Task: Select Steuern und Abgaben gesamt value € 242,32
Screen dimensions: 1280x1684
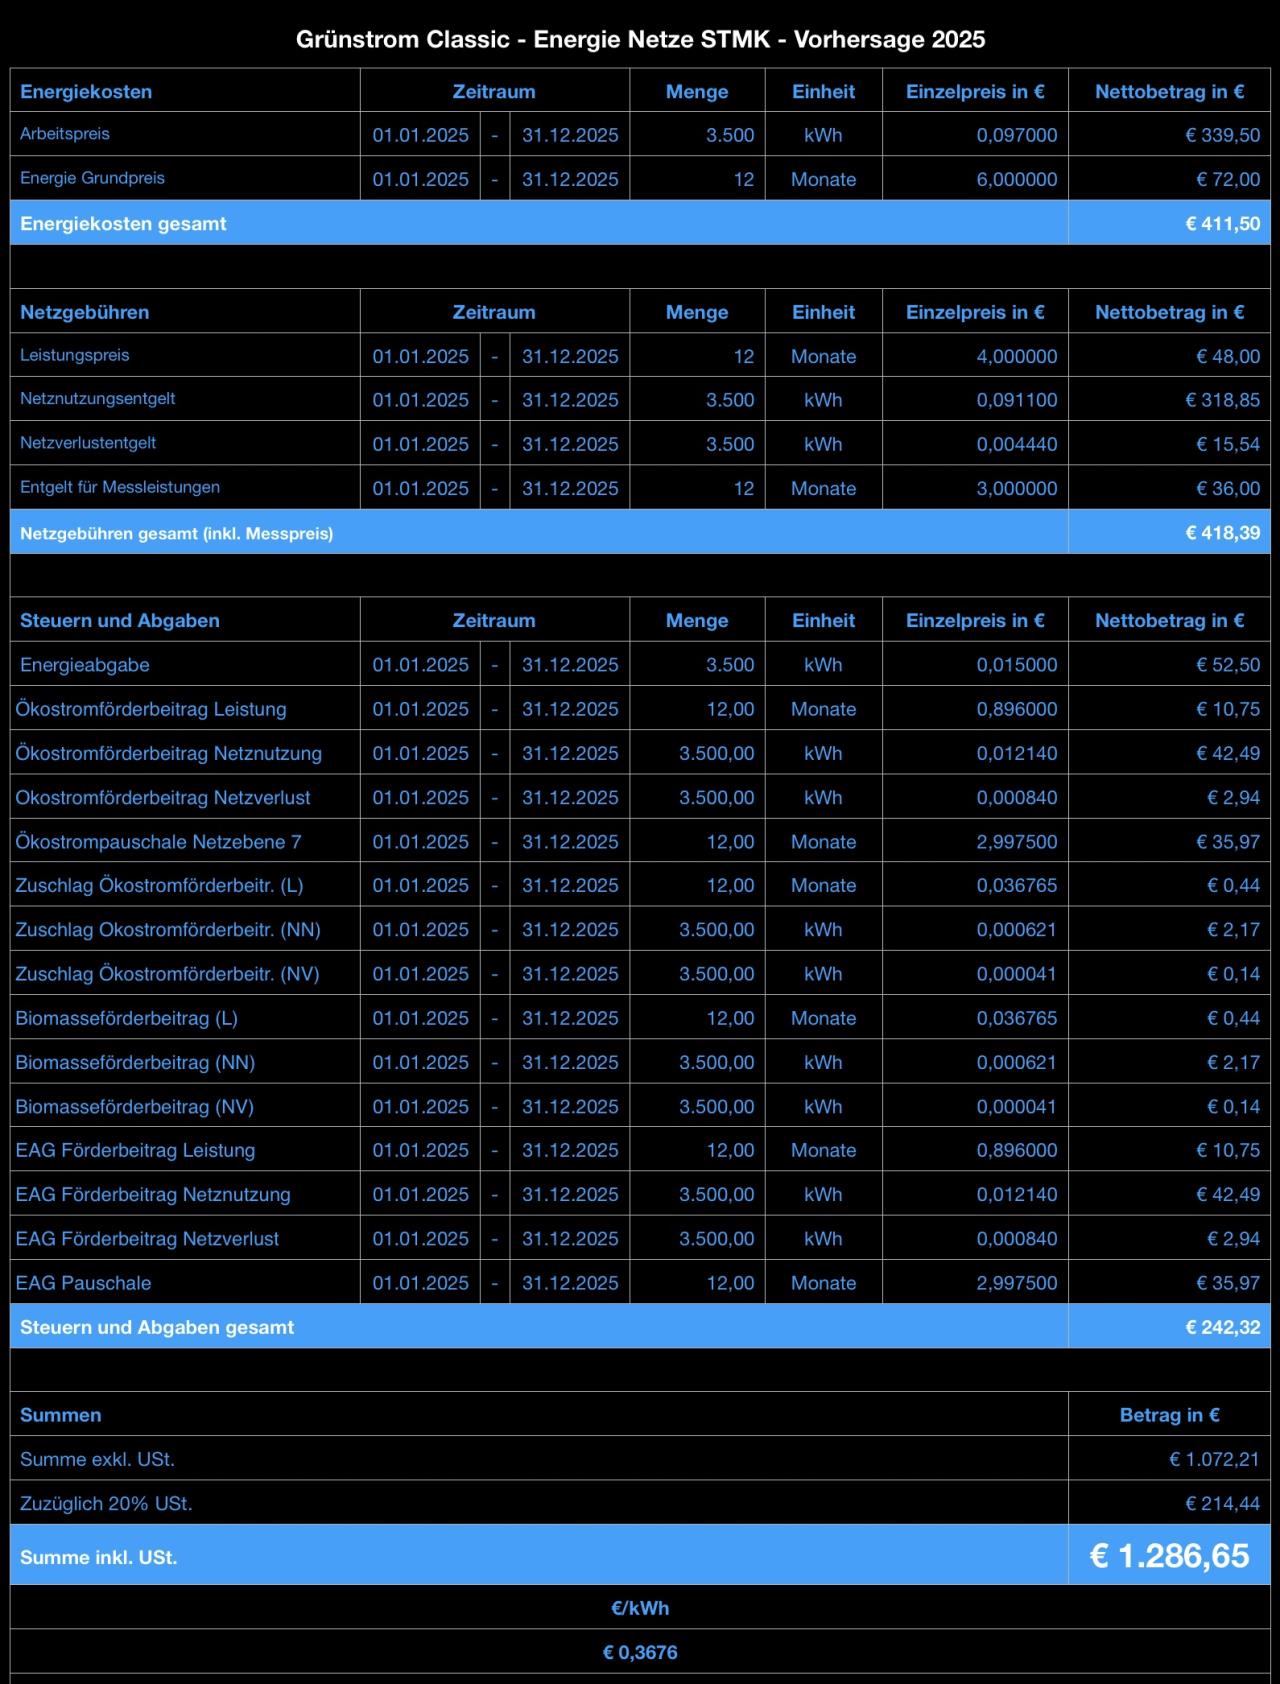Action: coord(1222,1327)
